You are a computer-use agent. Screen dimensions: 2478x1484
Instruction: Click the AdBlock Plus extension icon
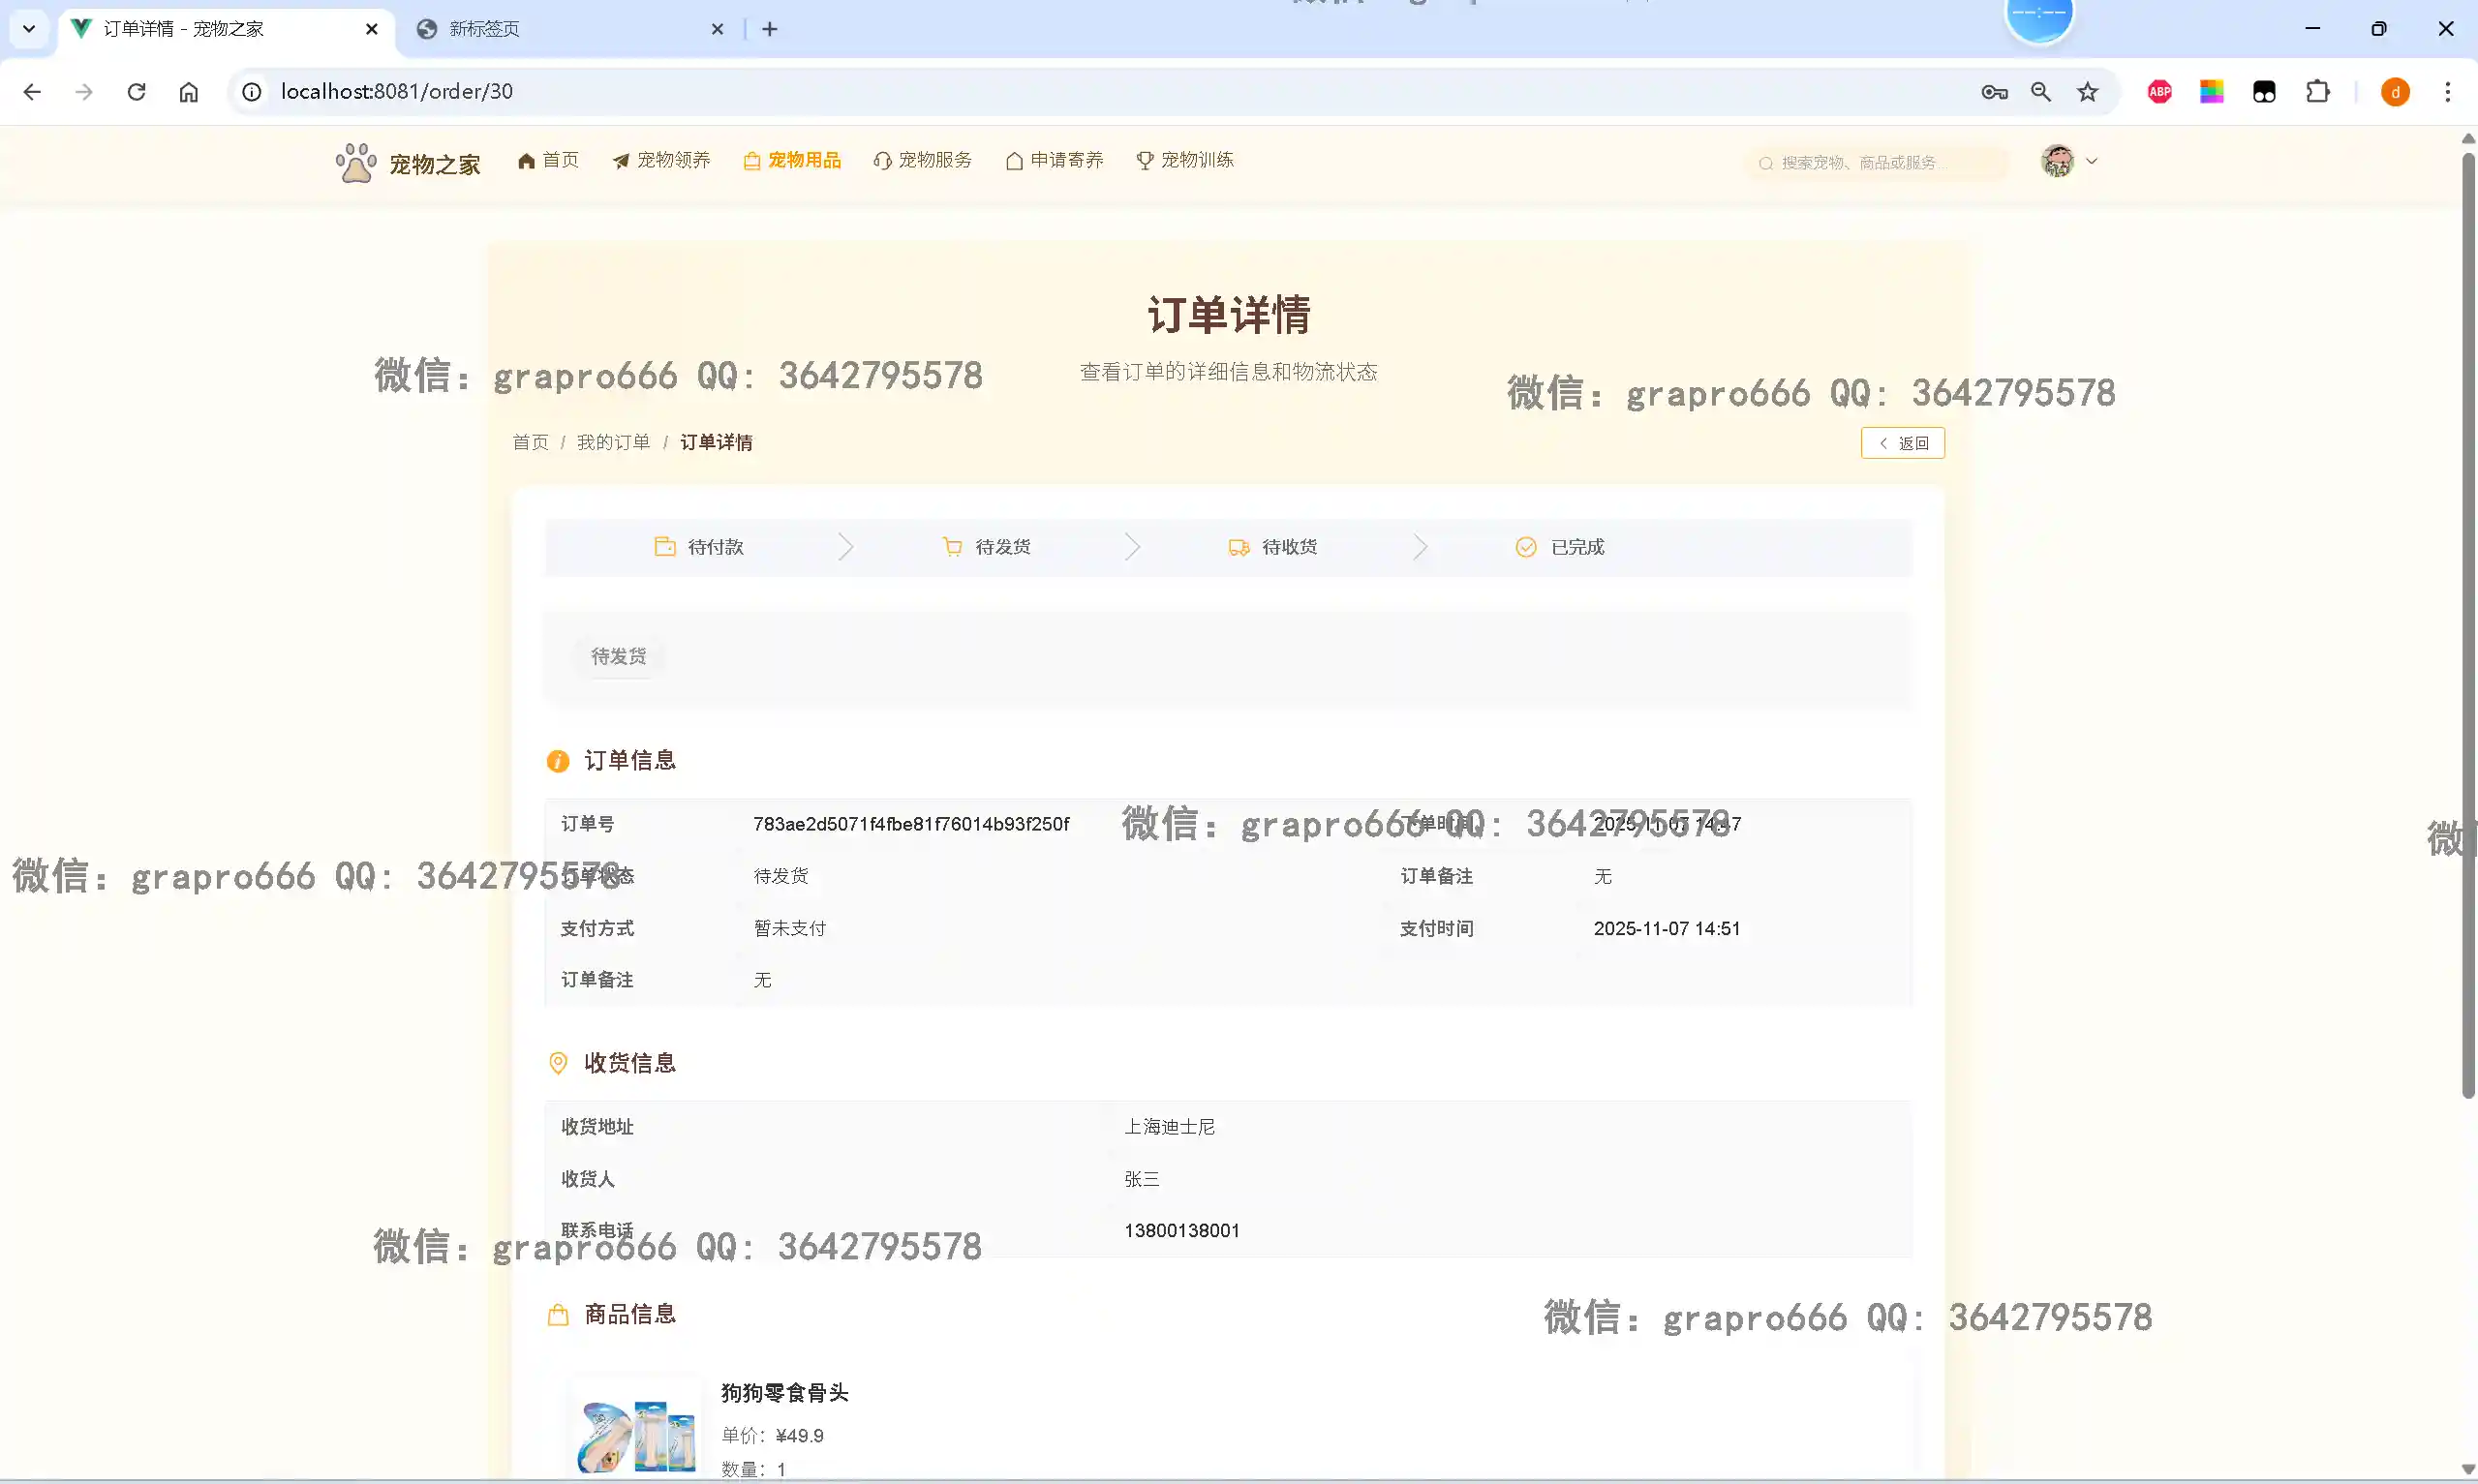[2159, 92]
